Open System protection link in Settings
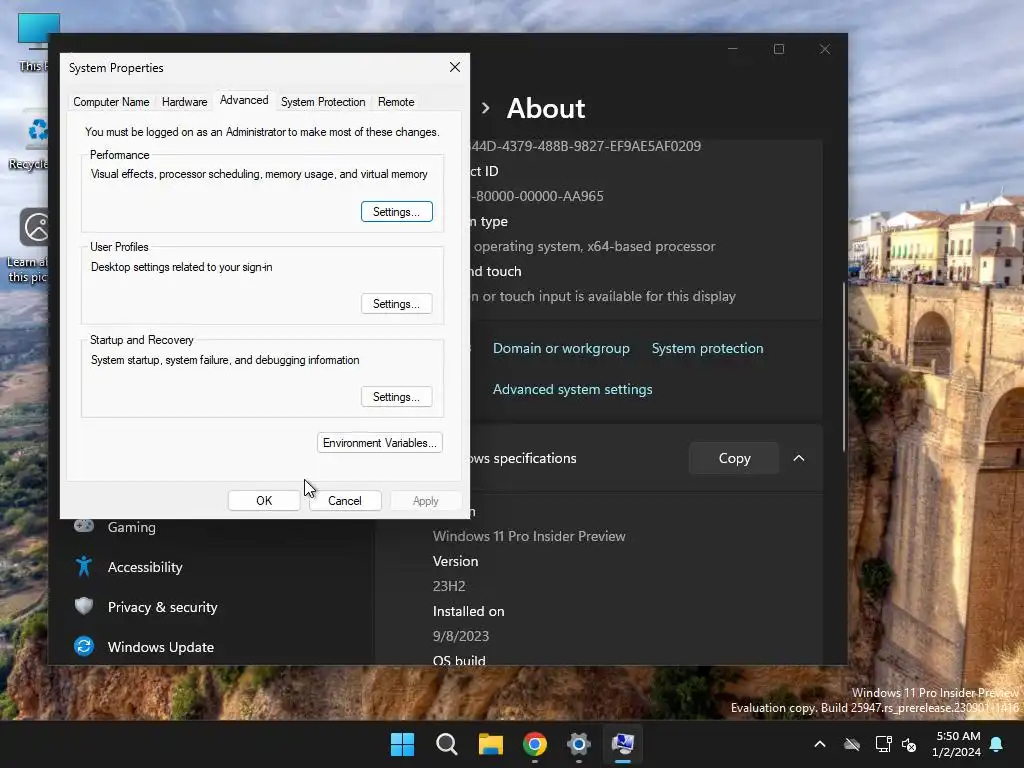Viewport: 1024px width, 768px height. 707,348
